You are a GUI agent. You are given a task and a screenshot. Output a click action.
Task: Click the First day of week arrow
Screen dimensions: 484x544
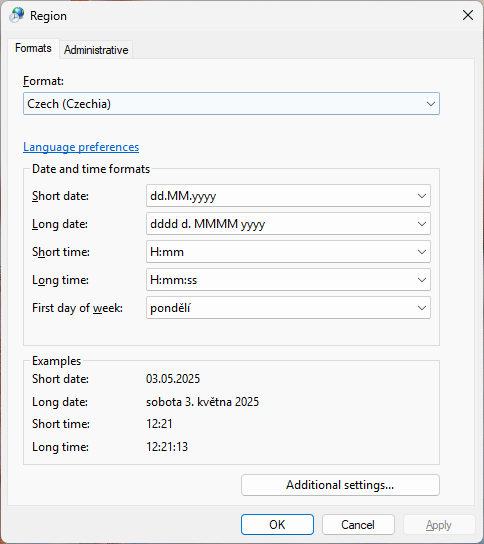pyautogui.click(x=422, y=308)
